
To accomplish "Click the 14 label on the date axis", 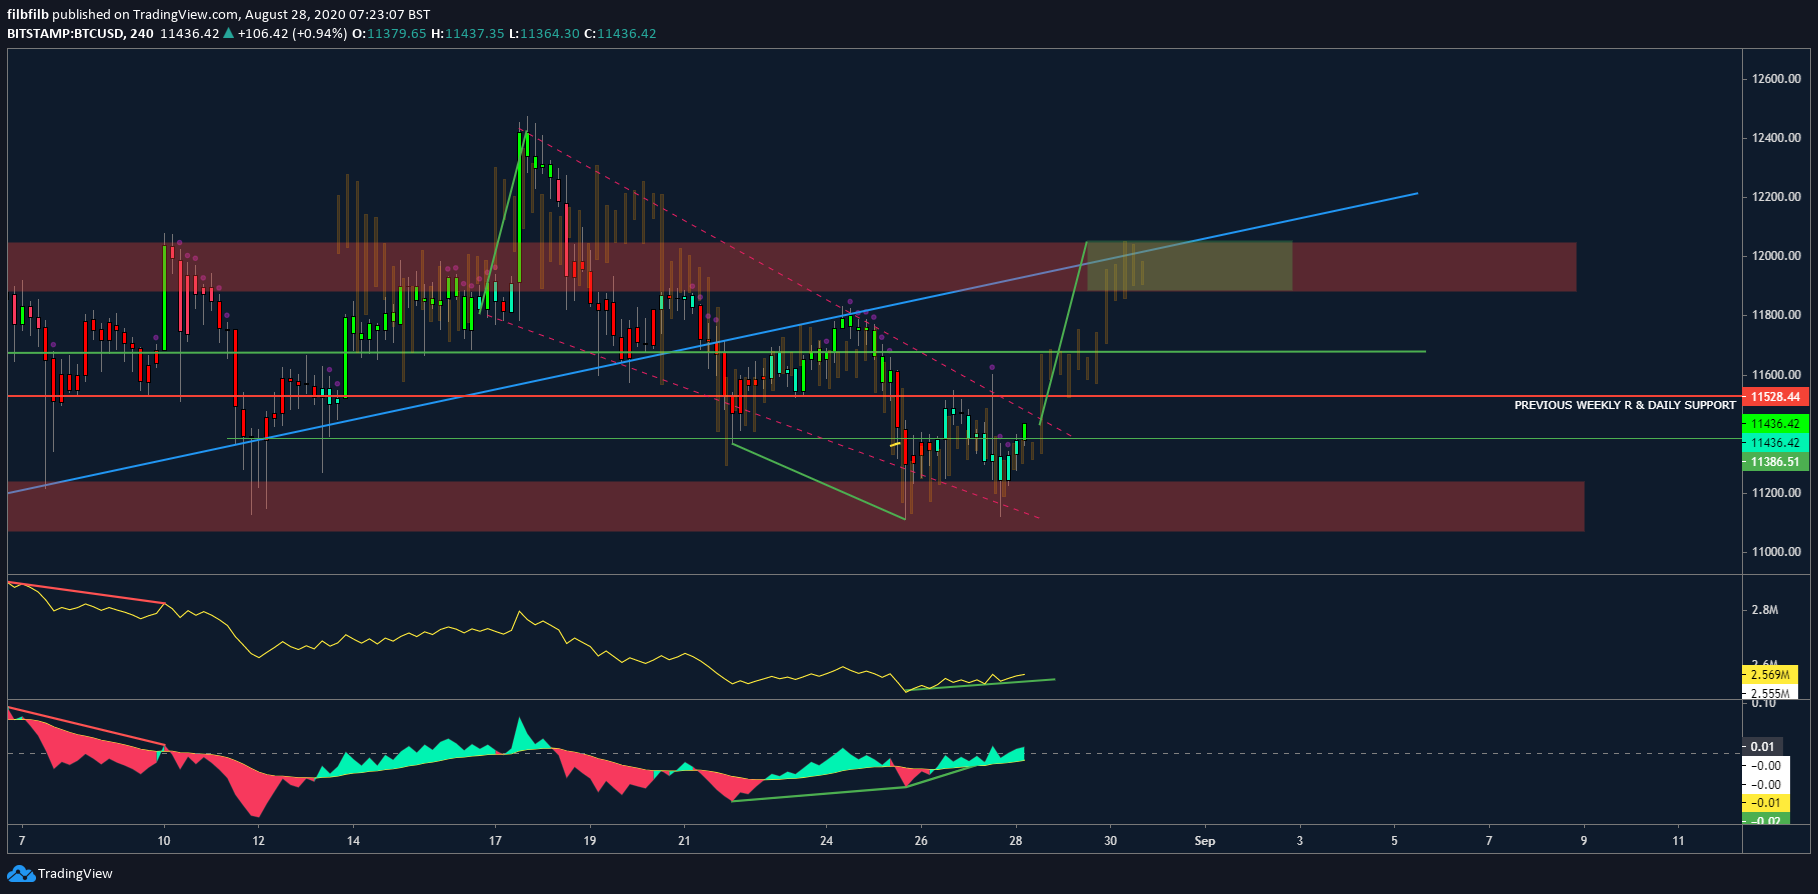I will pos(353,841).
